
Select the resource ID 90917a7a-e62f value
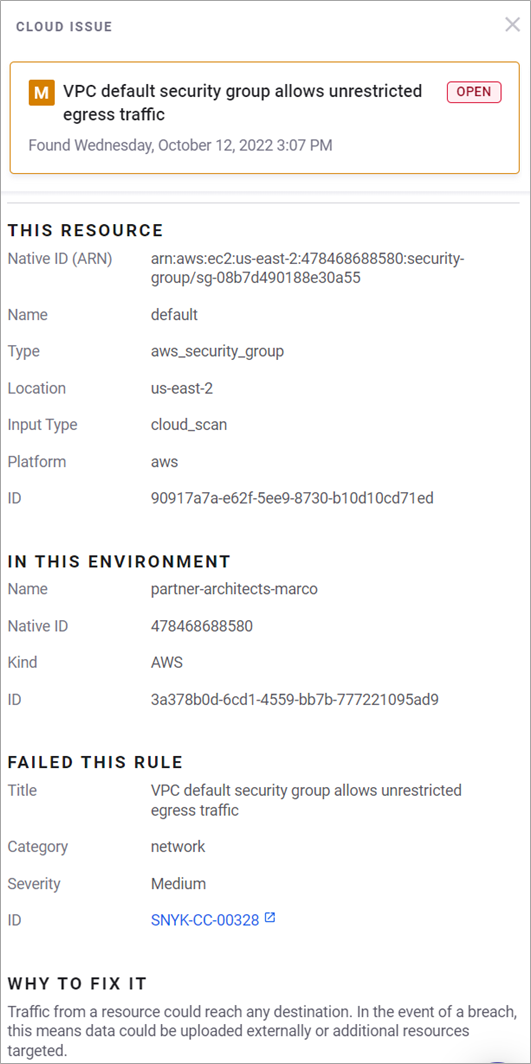coord(292,498)
